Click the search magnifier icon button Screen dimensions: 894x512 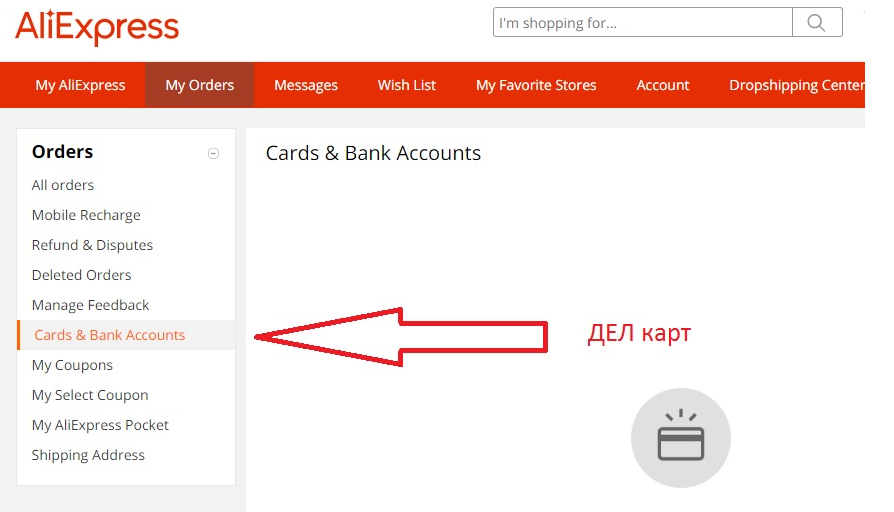pyautogui.click(x=817, y=22)
